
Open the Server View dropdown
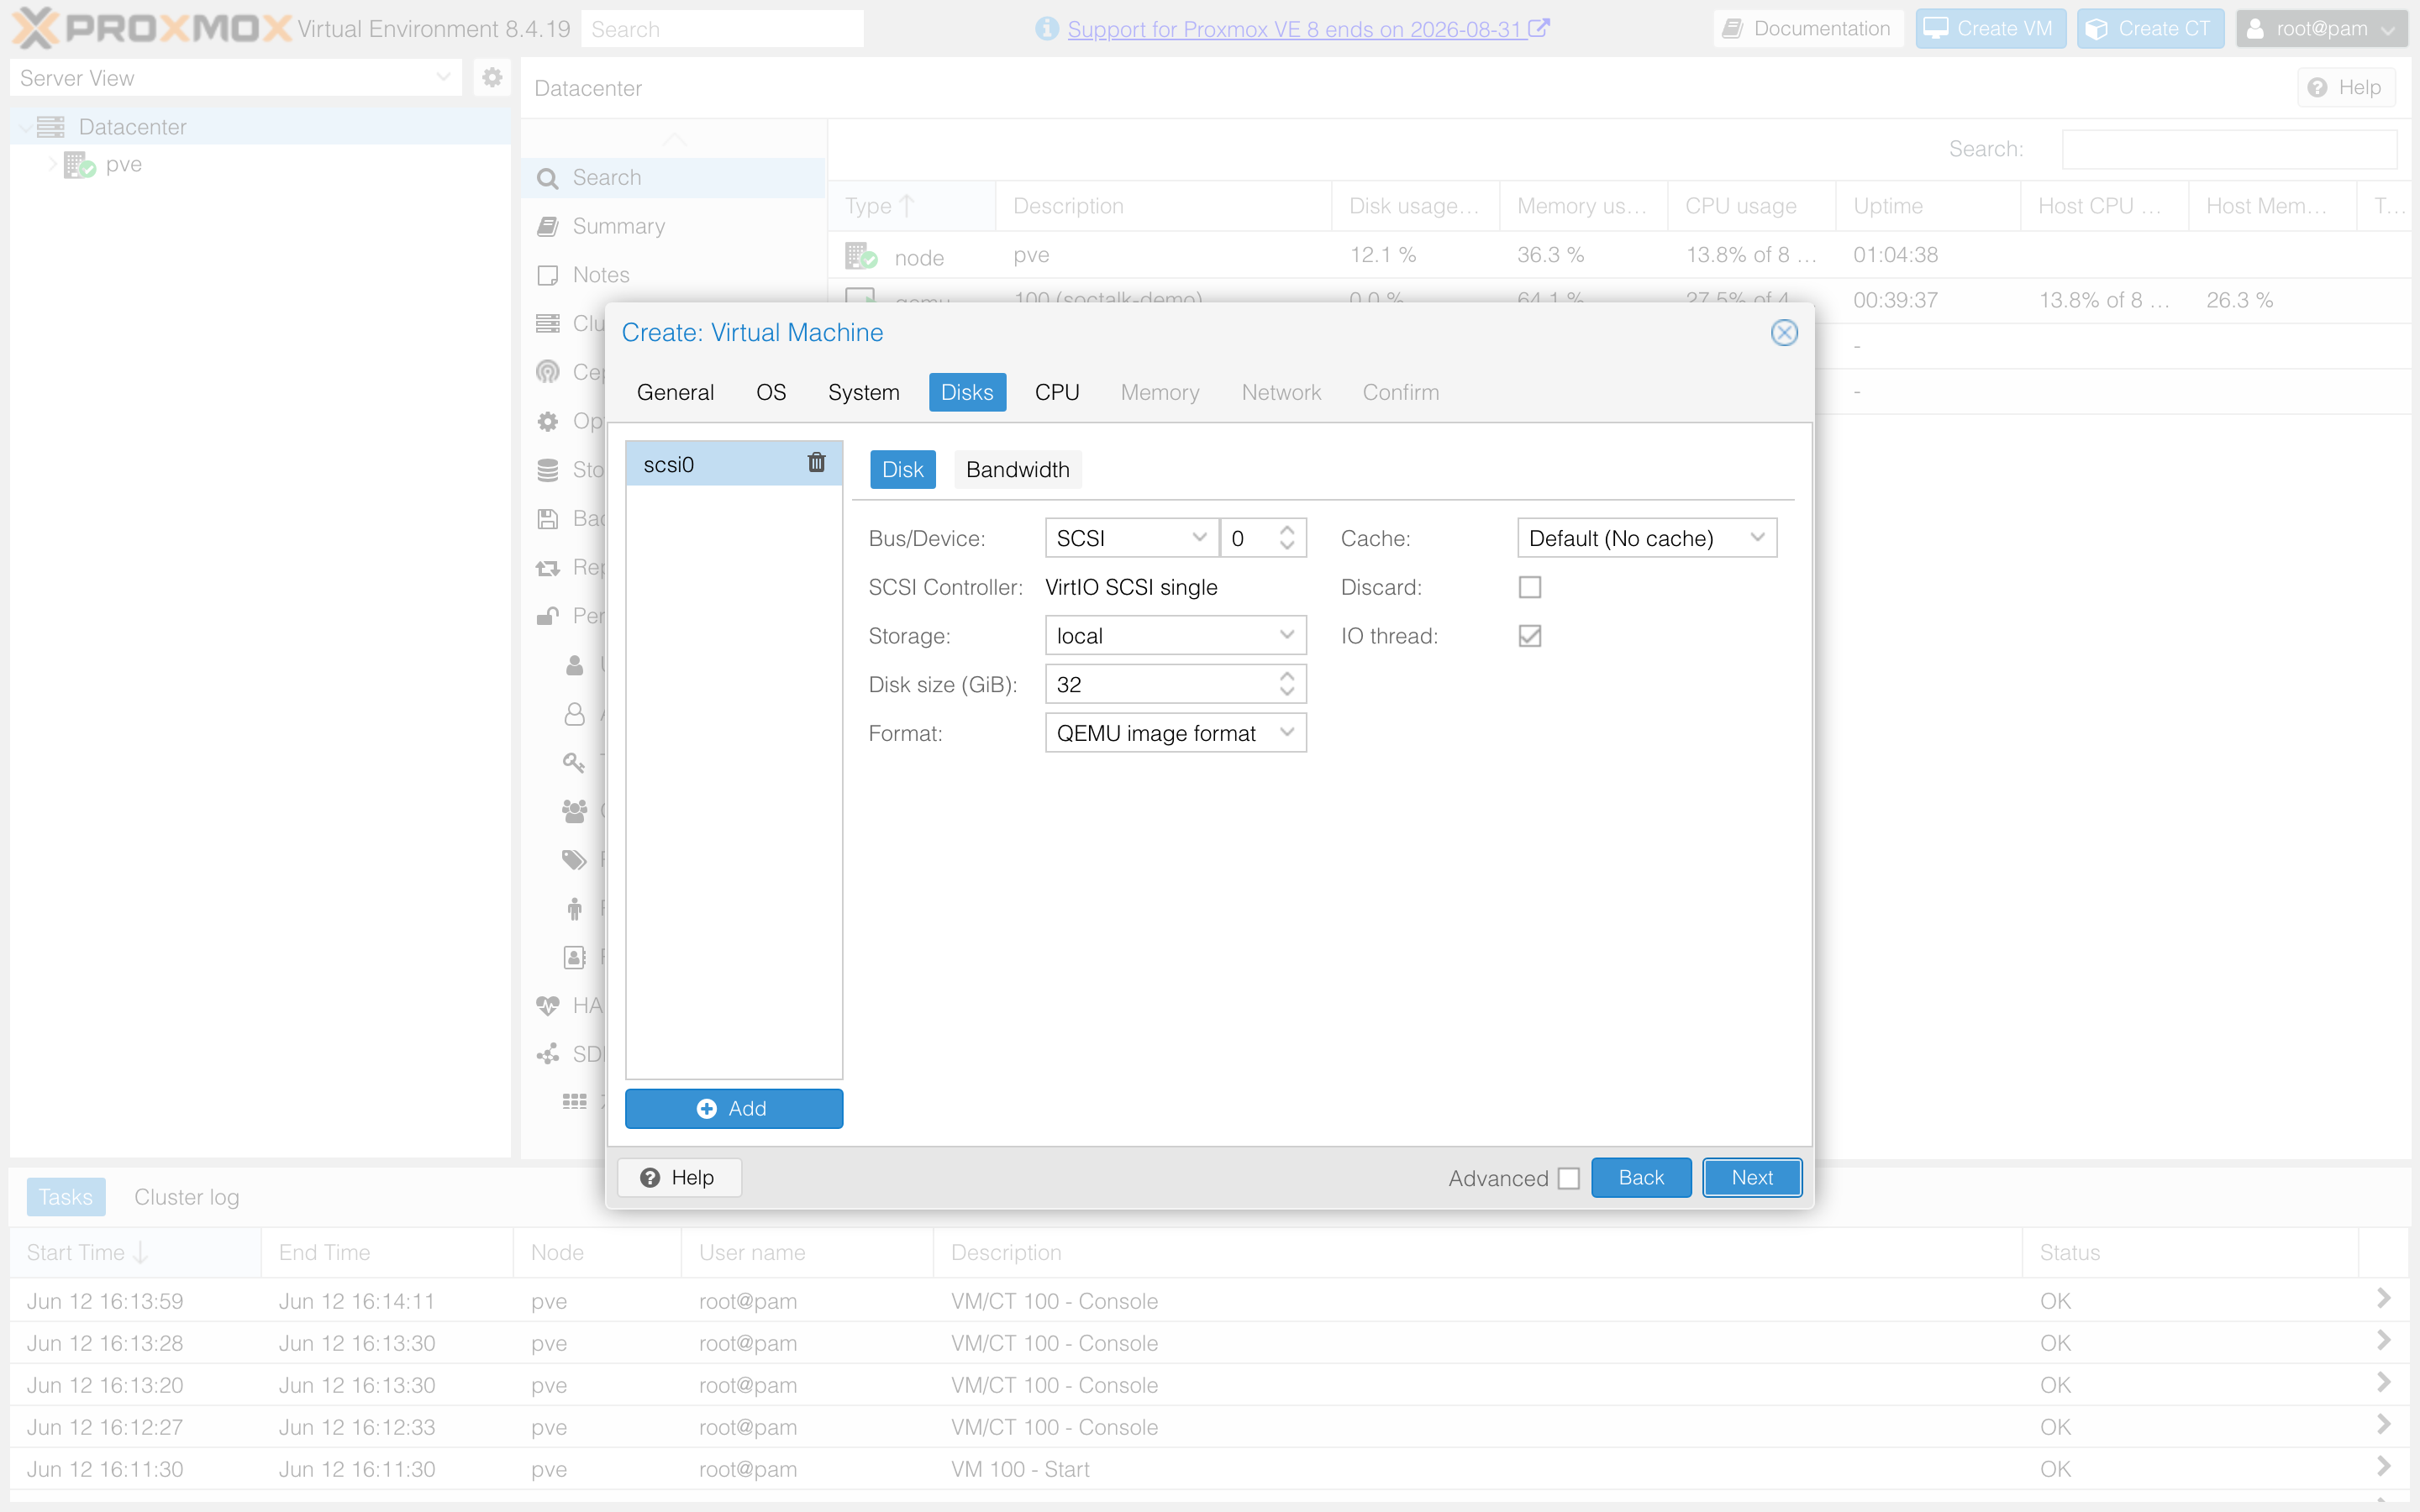(x=444, y=77)
